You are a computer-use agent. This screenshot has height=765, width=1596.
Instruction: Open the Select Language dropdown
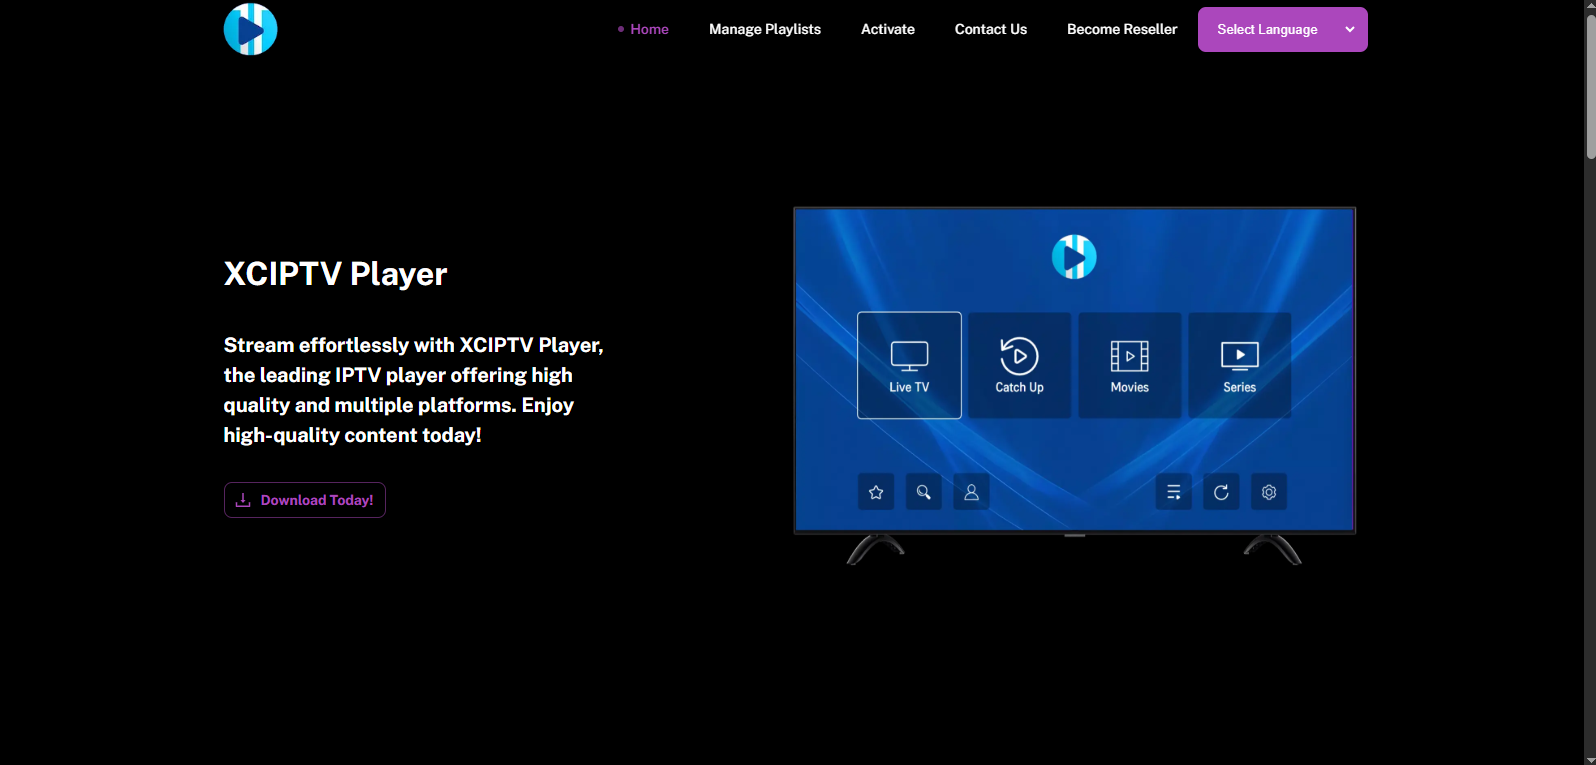point(1282,29)
